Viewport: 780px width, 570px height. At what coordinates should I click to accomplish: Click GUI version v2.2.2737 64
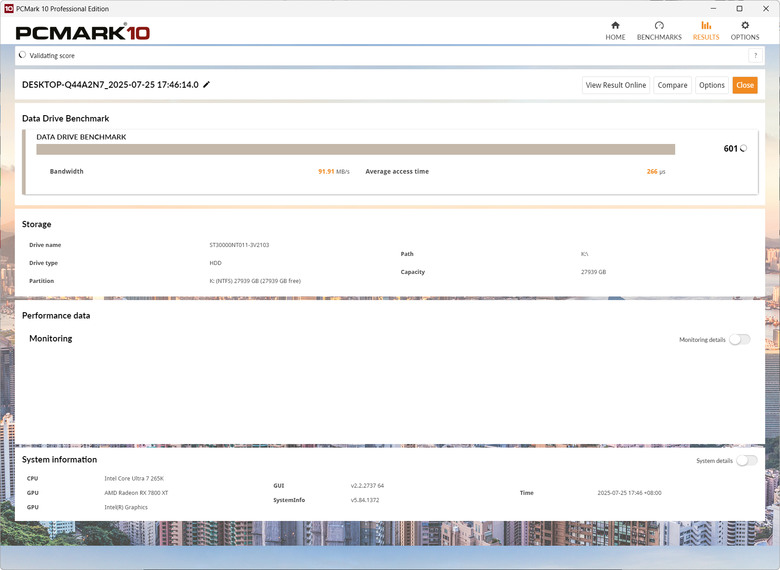[x=367, y=485]
